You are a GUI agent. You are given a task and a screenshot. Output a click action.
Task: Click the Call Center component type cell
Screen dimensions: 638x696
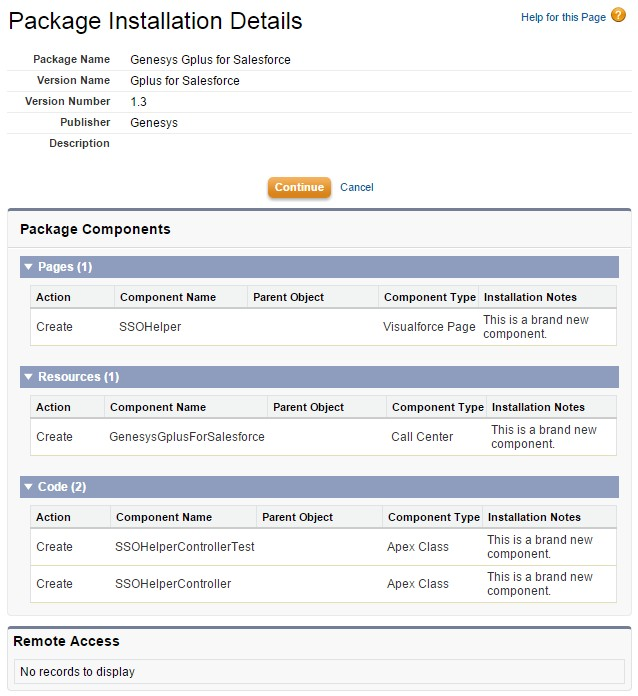click(422, 437)
